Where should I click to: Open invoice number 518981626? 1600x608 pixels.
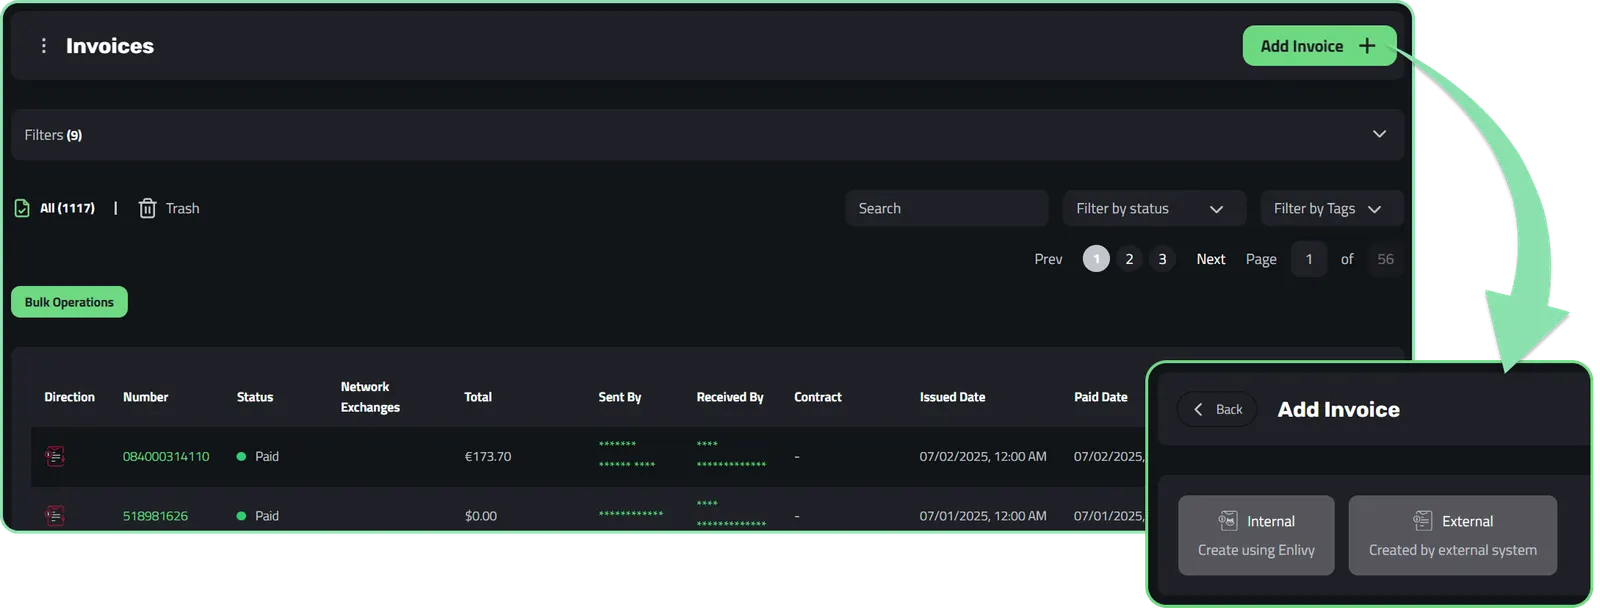tap(155, 516)
